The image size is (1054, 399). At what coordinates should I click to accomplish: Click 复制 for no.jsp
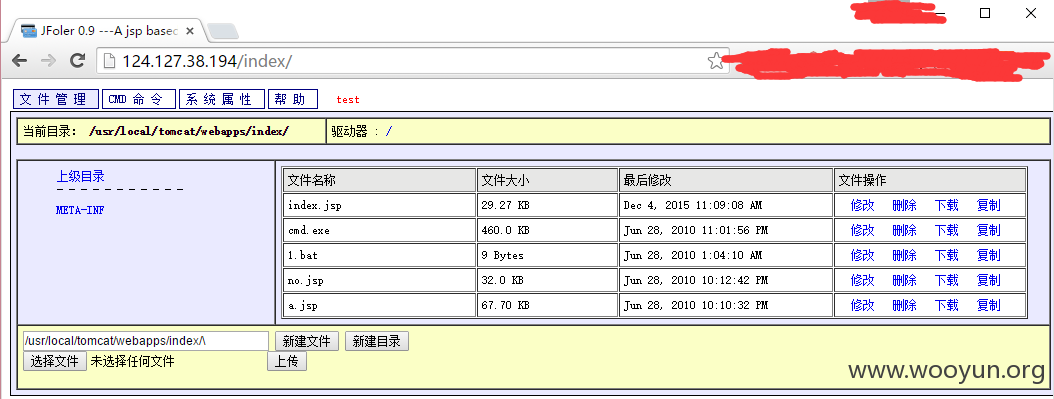coord(988,280)
